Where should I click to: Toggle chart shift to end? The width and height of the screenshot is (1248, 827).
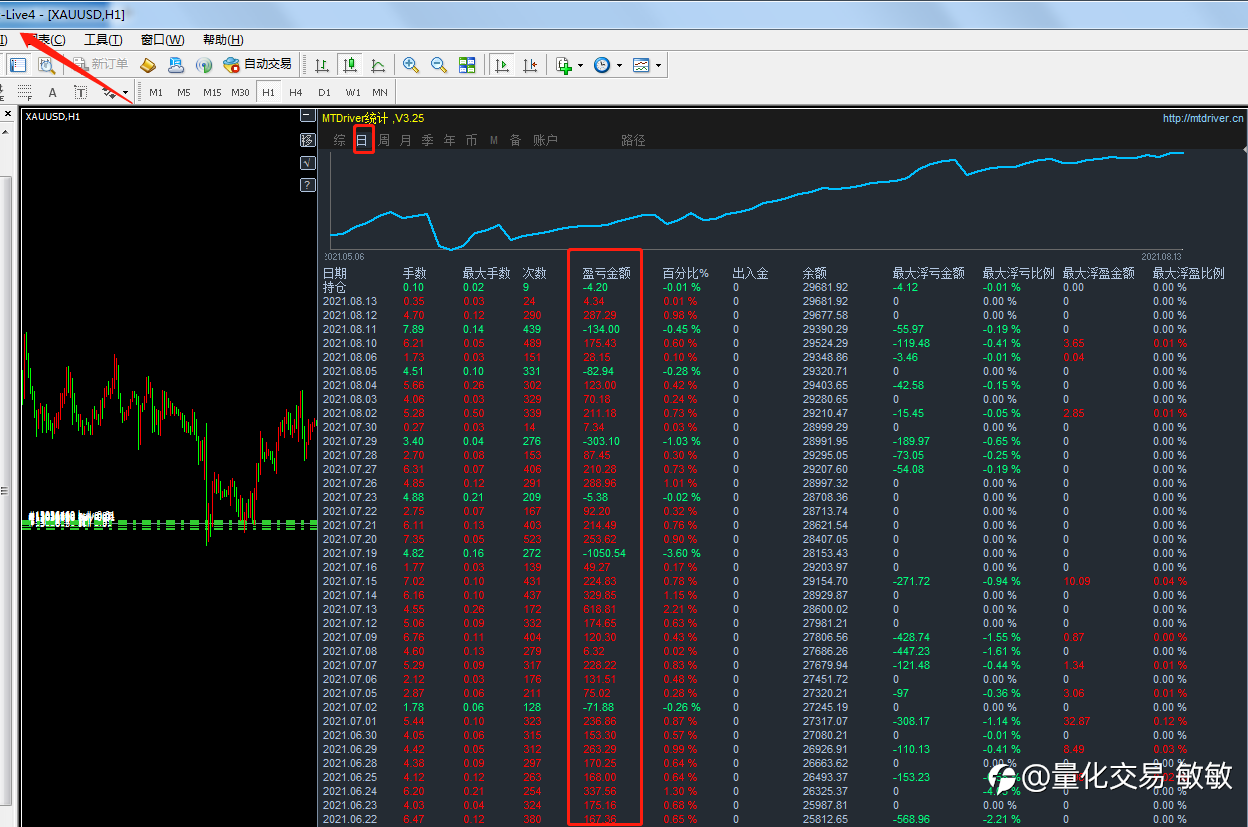[530, 65]
